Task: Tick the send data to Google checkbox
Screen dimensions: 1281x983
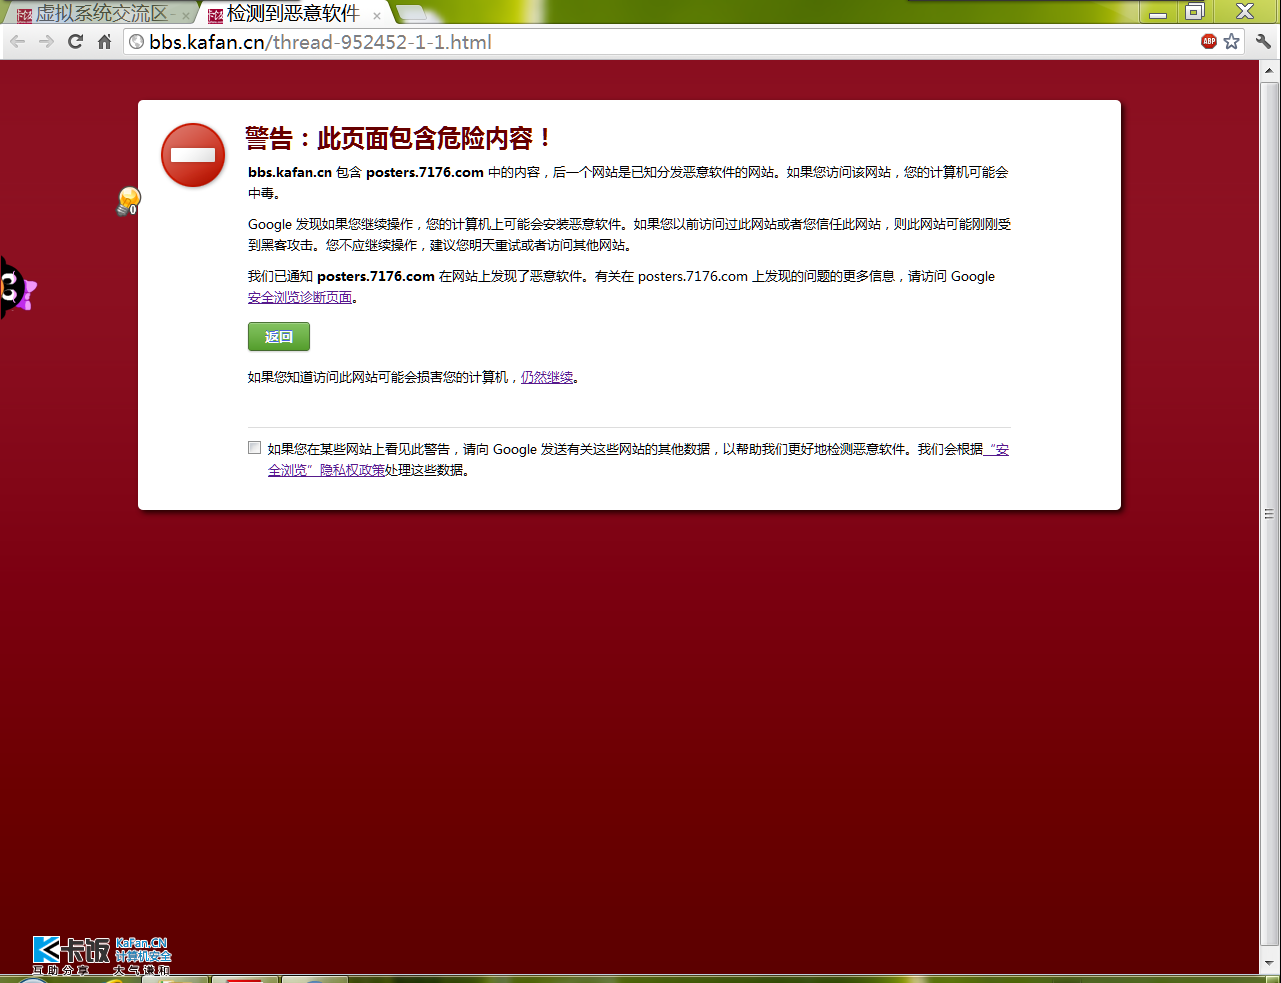Action: tap(254, 448)
